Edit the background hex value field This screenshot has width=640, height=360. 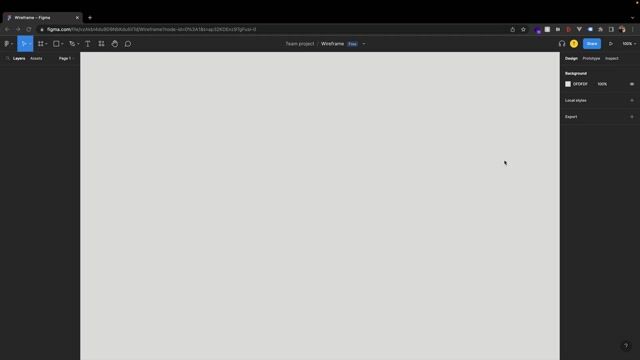(x=580, y=84)
